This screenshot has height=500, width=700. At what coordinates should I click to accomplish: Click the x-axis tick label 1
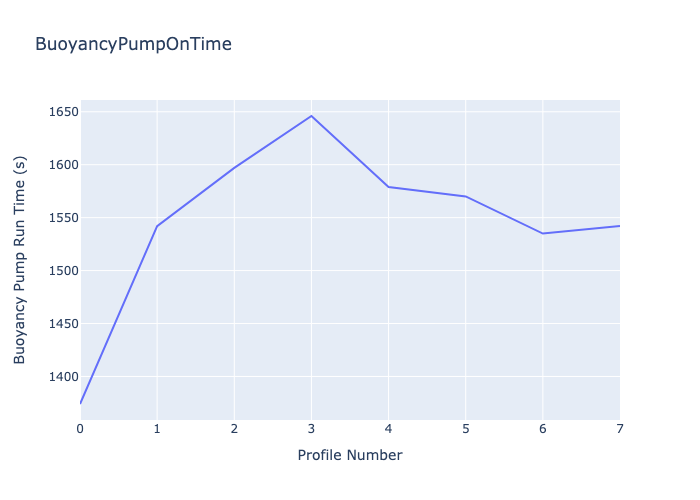click(157, 428)
